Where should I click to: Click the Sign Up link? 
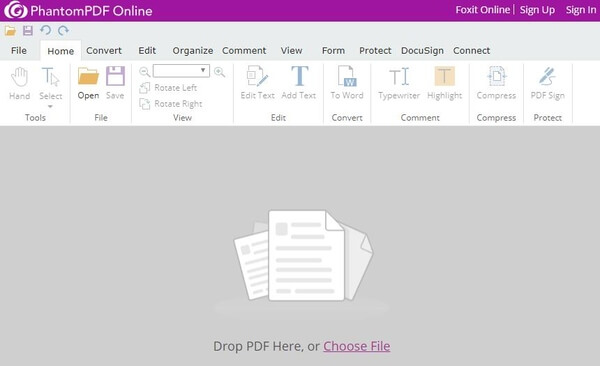click(537, 10)
